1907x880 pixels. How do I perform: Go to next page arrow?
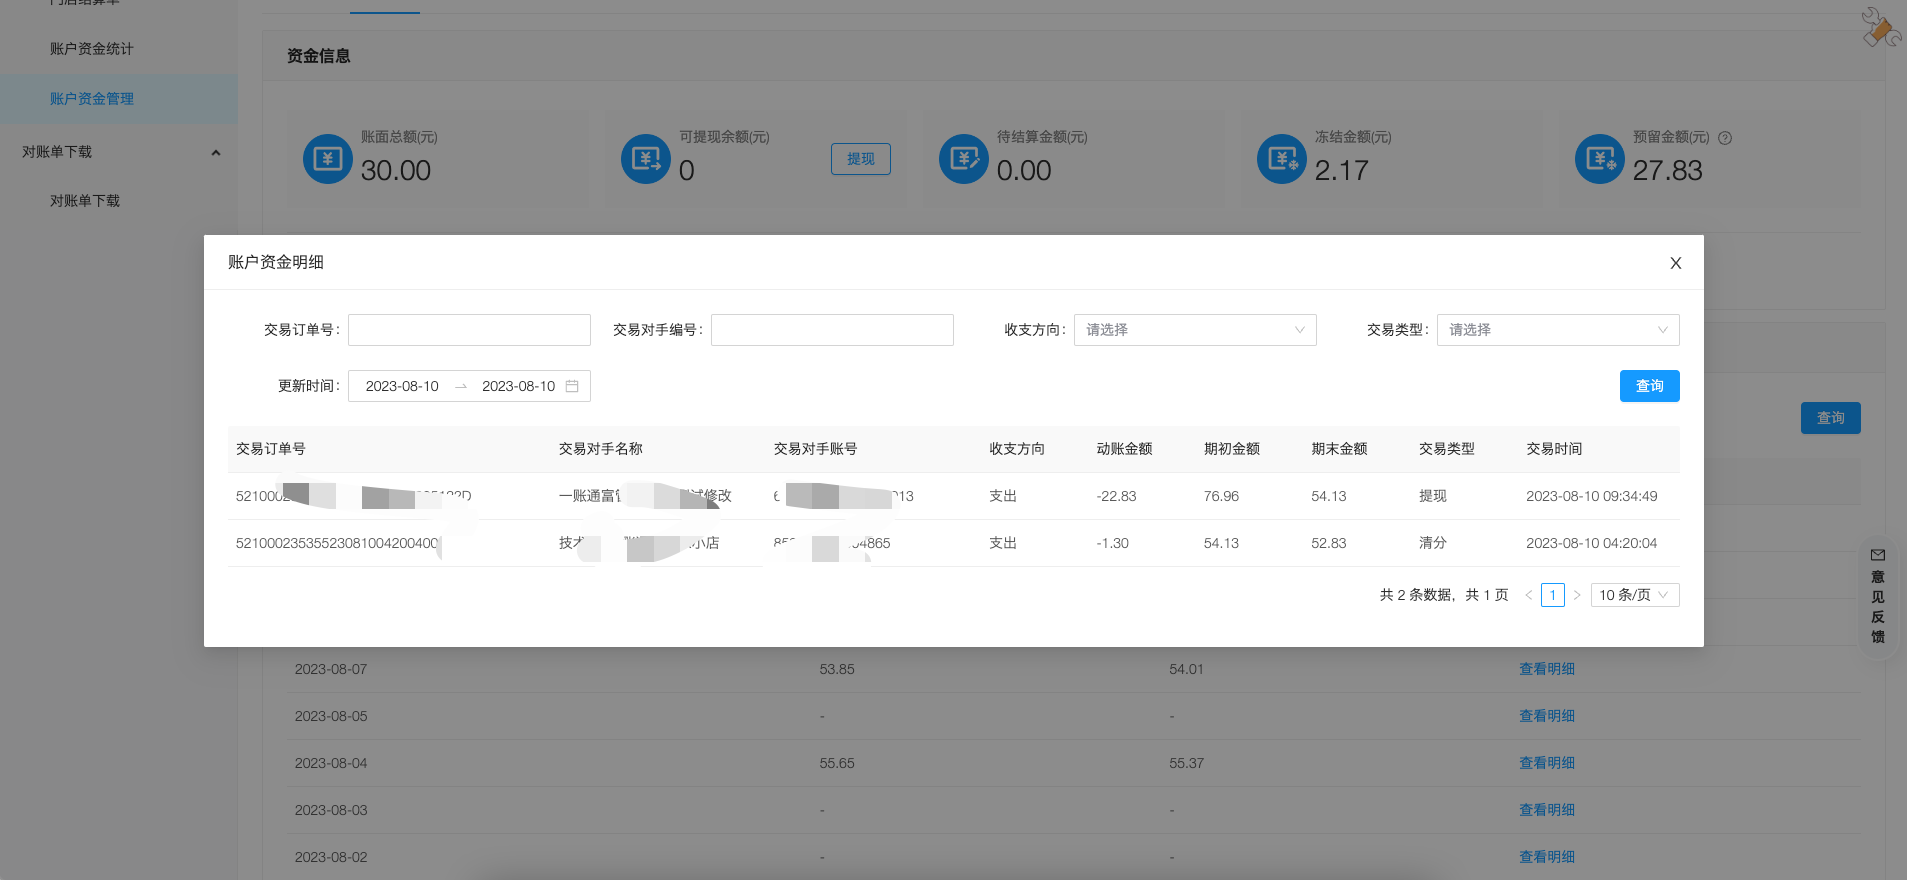(x=1577, y=595)
